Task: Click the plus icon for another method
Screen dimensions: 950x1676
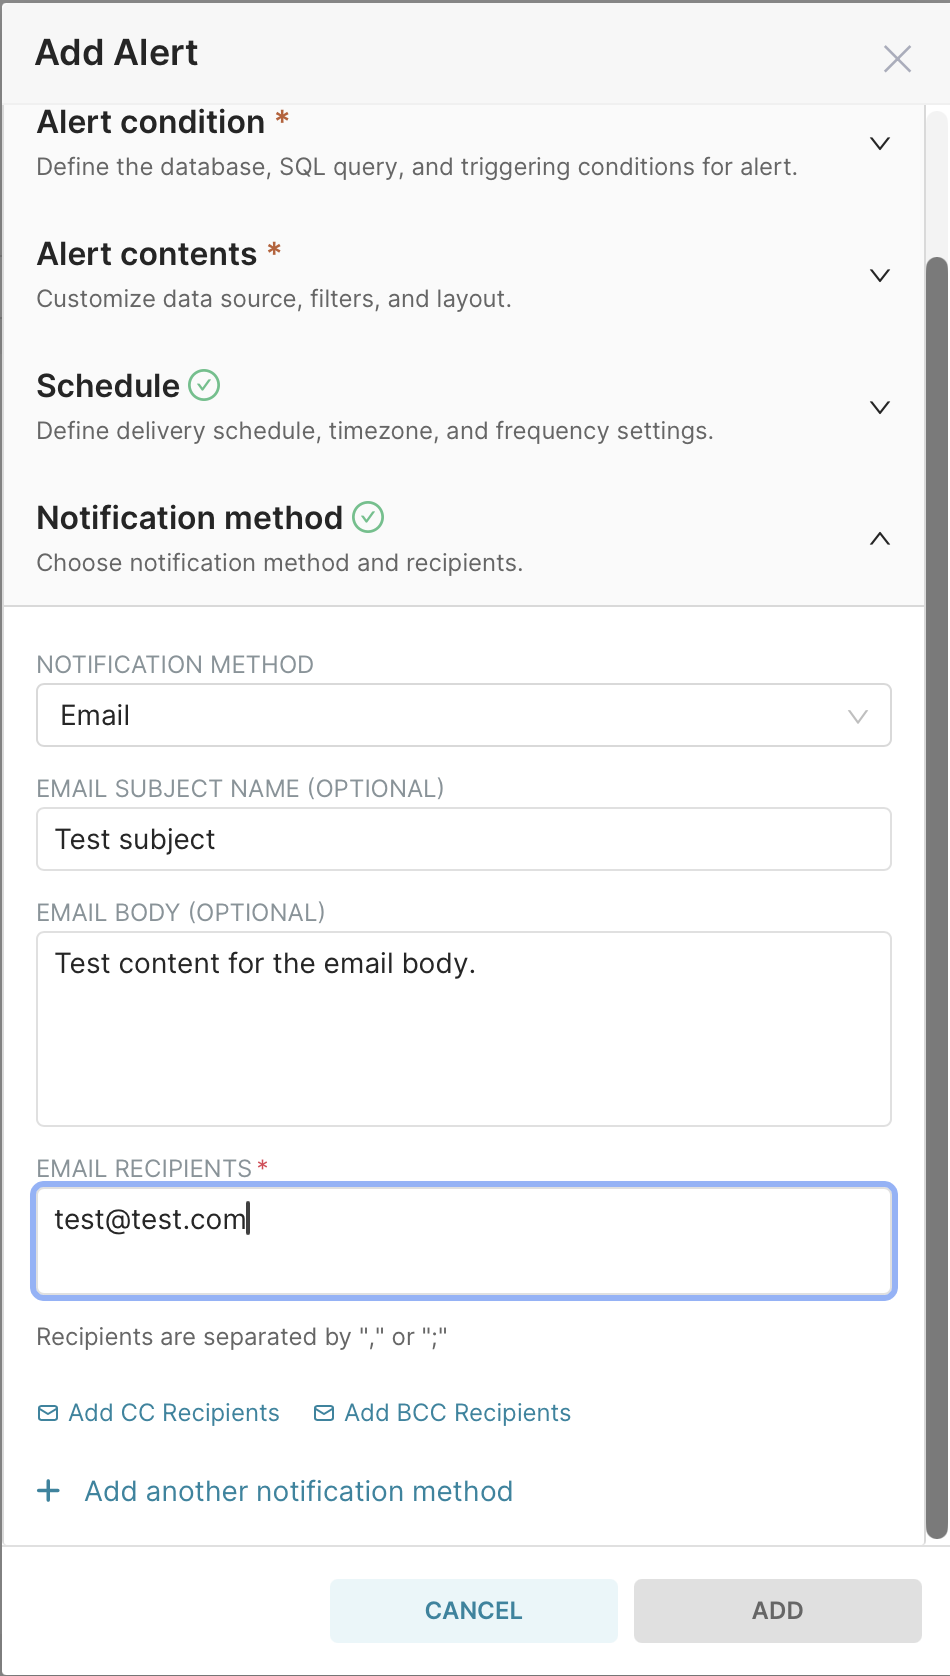Action: [x=48, y=1491]
